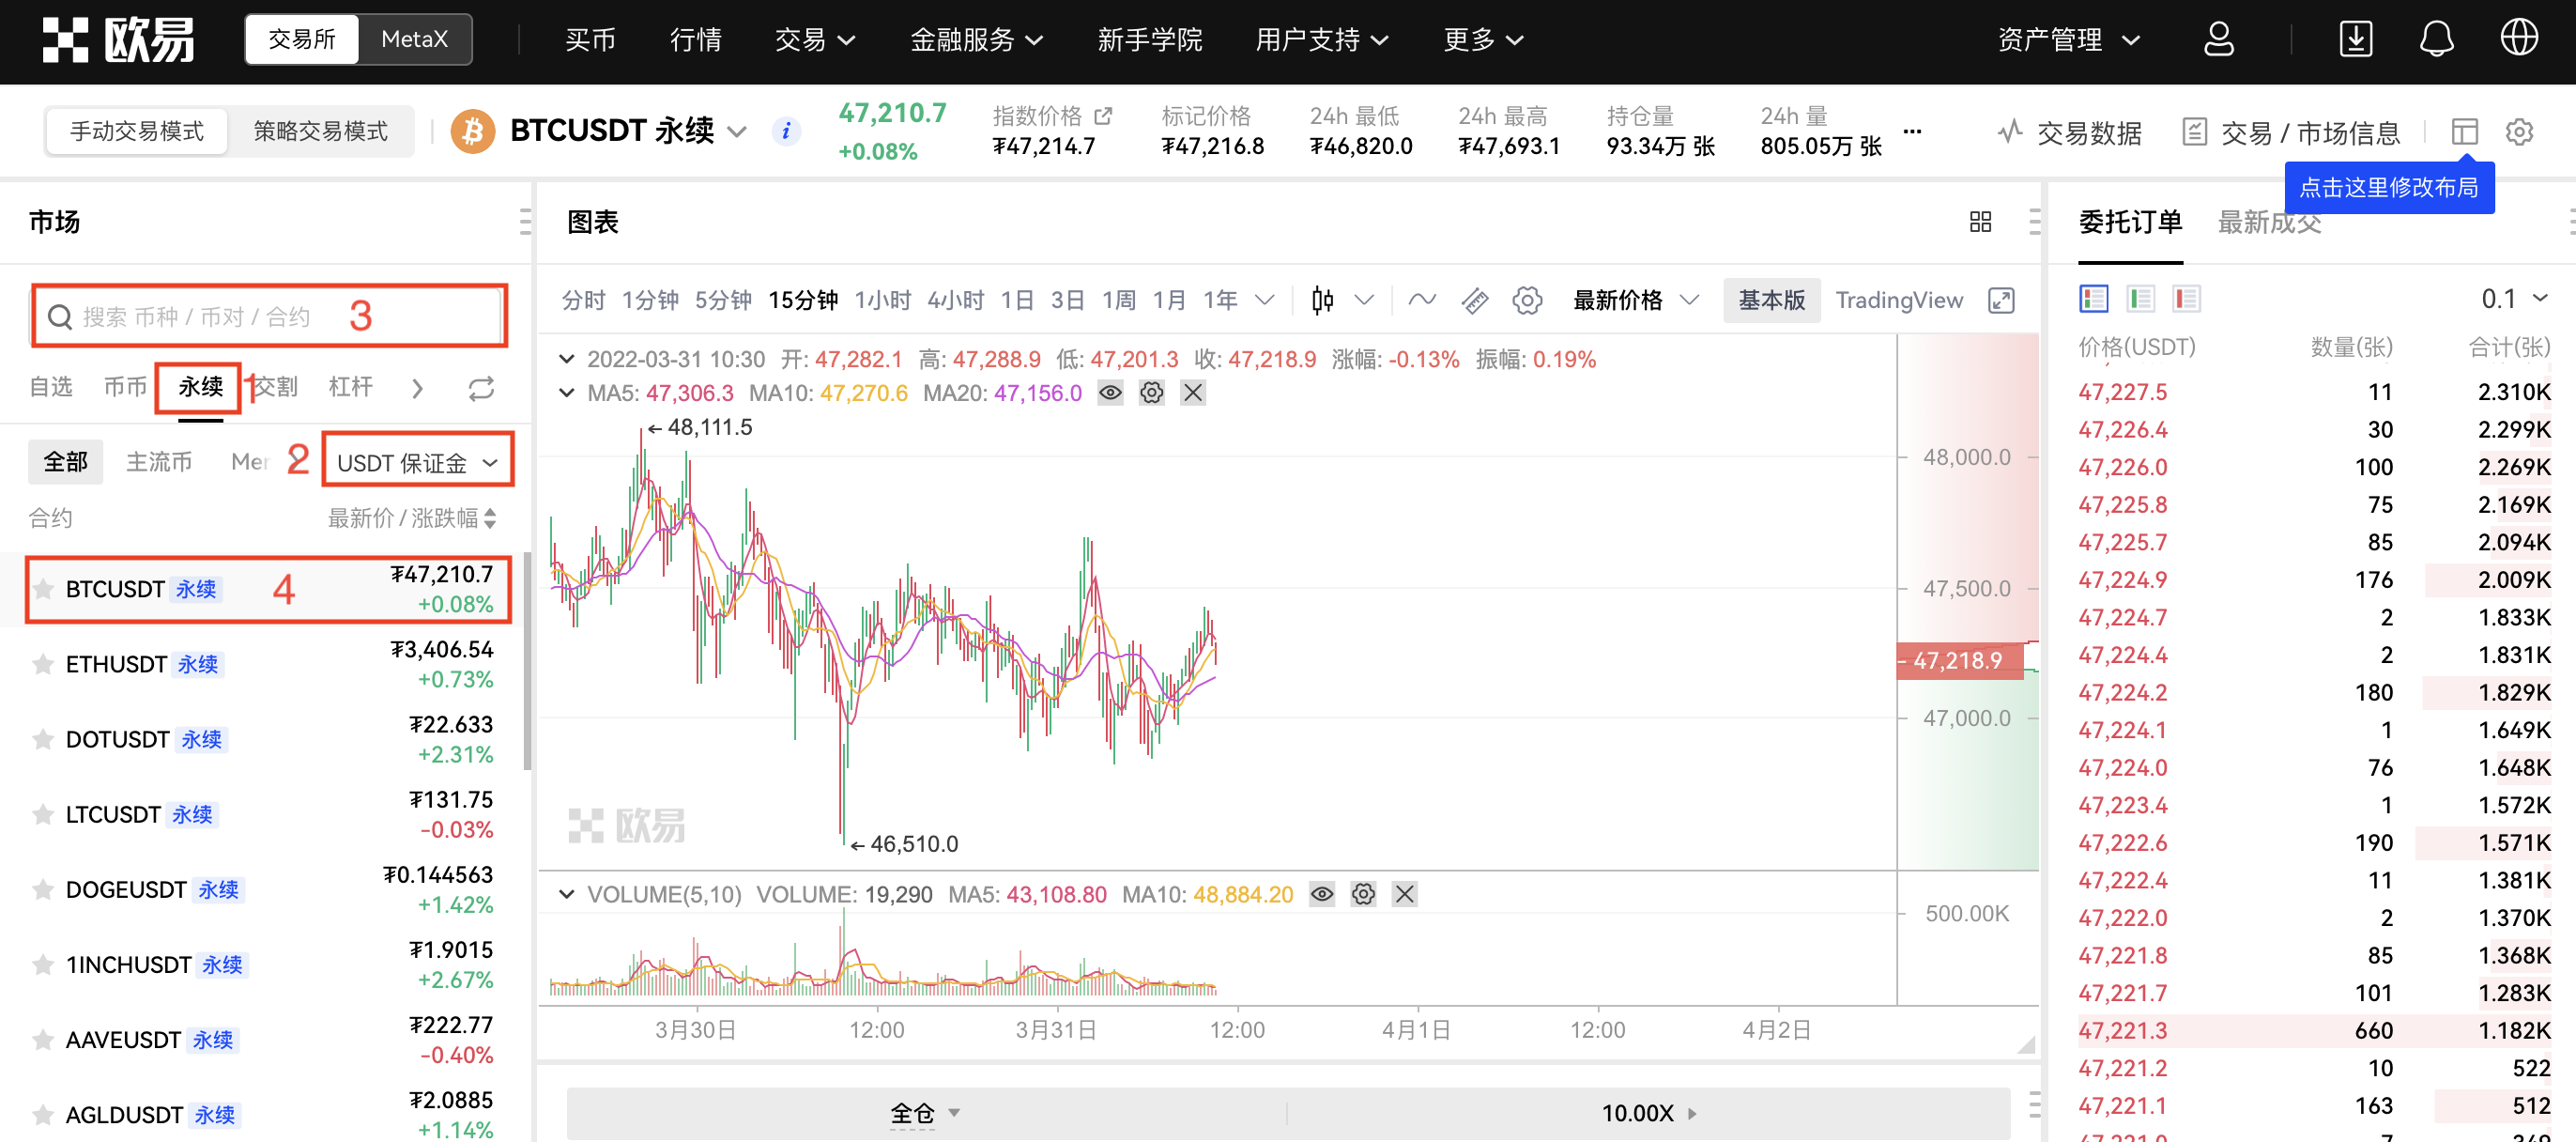Expand the BTCUSDT 永续 pair selector

click(737, 131)
